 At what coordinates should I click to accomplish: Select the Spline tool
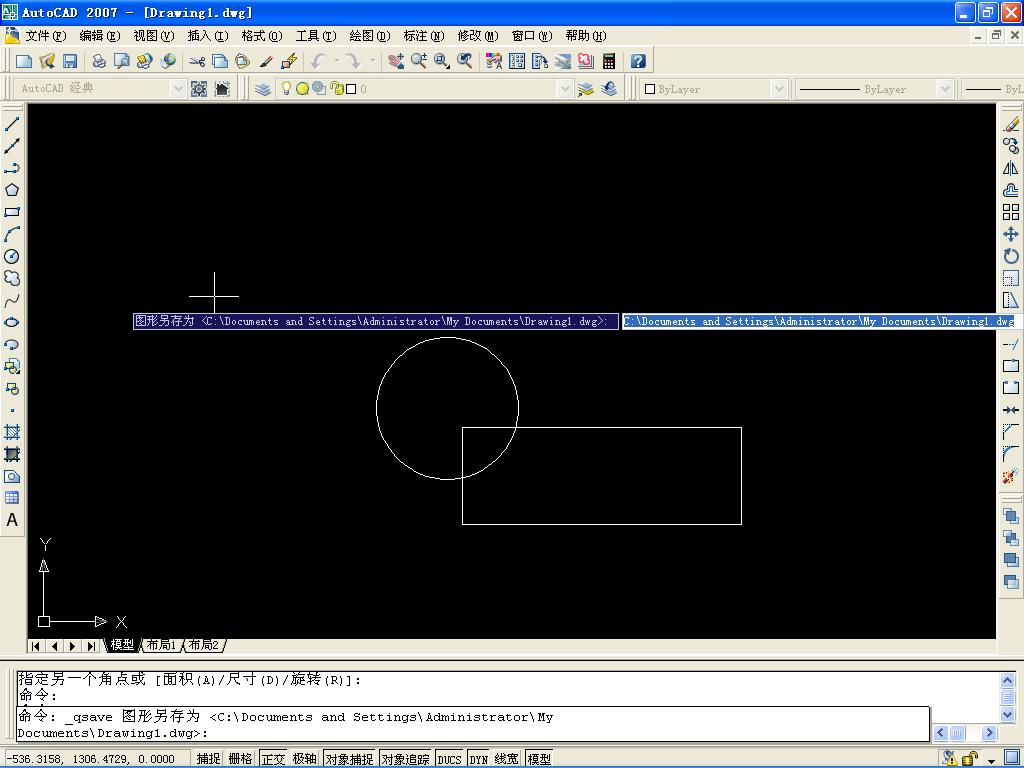tap(12, 300)
